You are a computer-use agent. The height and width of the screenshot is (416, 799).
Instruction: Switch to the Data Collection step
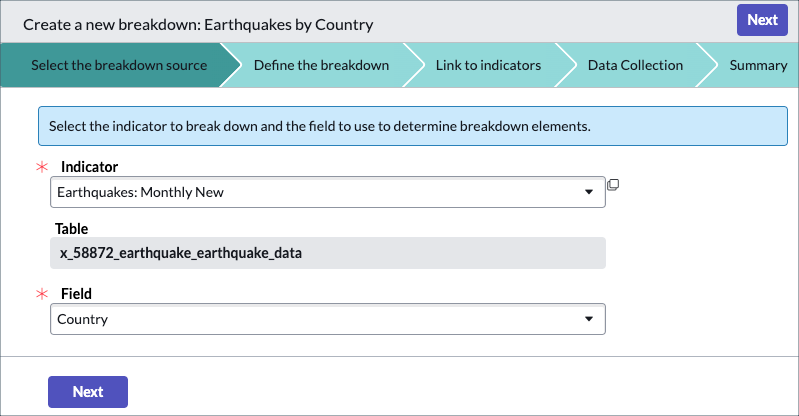click(x=635, y=65)
